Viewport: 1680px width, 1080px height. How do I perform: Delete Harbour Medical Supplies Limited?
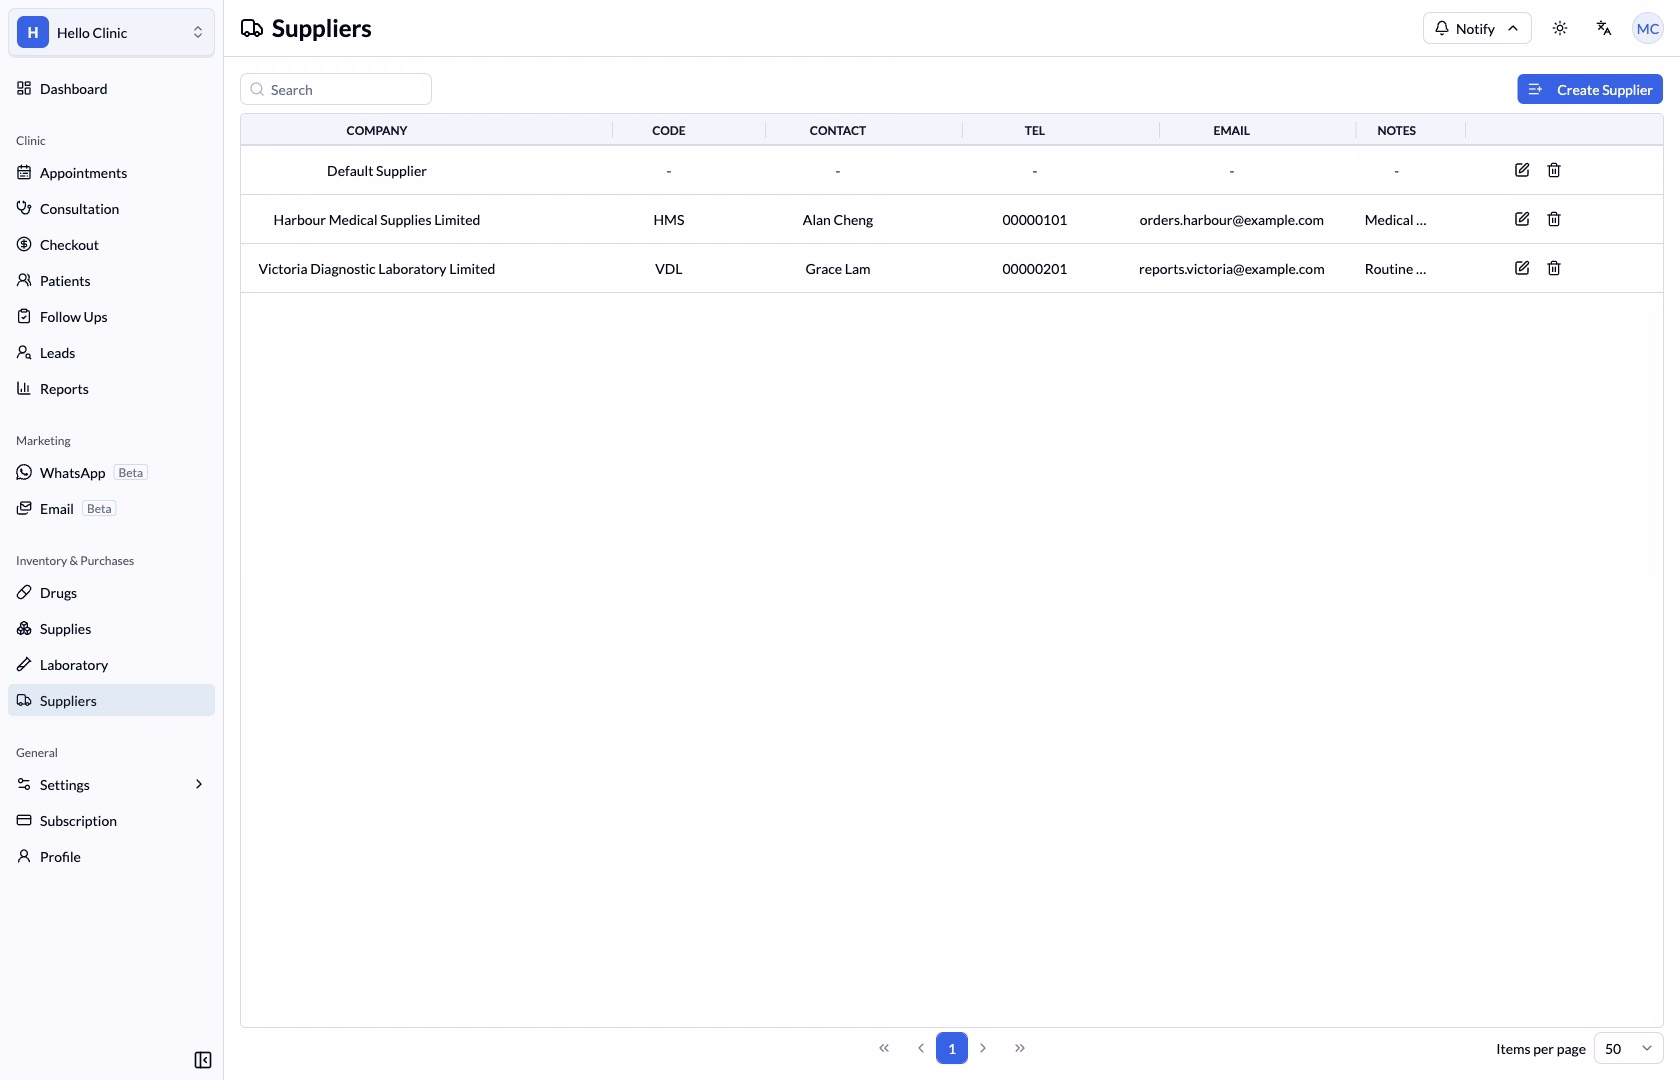(x=1554, y=219)
